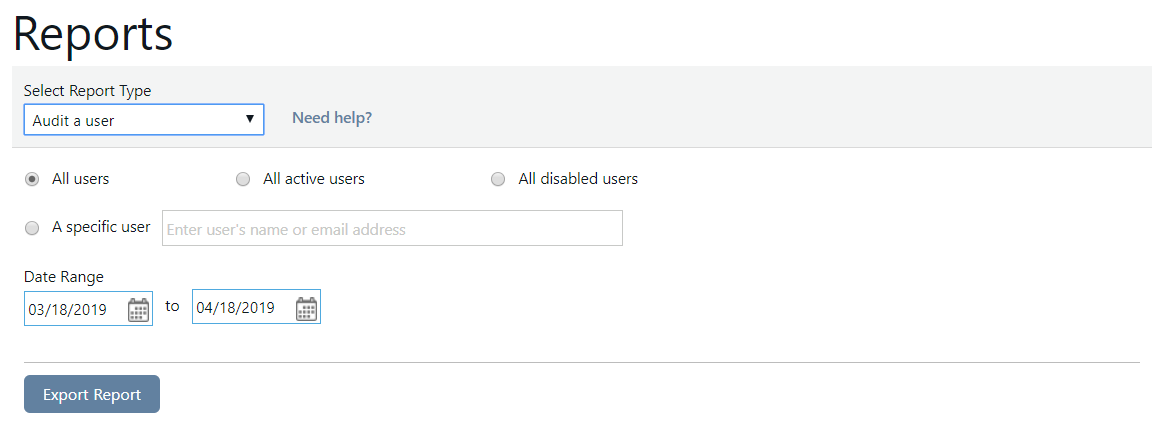
Task: Click the dropdown arrow beside Audit a user
Action: (250, 118)
